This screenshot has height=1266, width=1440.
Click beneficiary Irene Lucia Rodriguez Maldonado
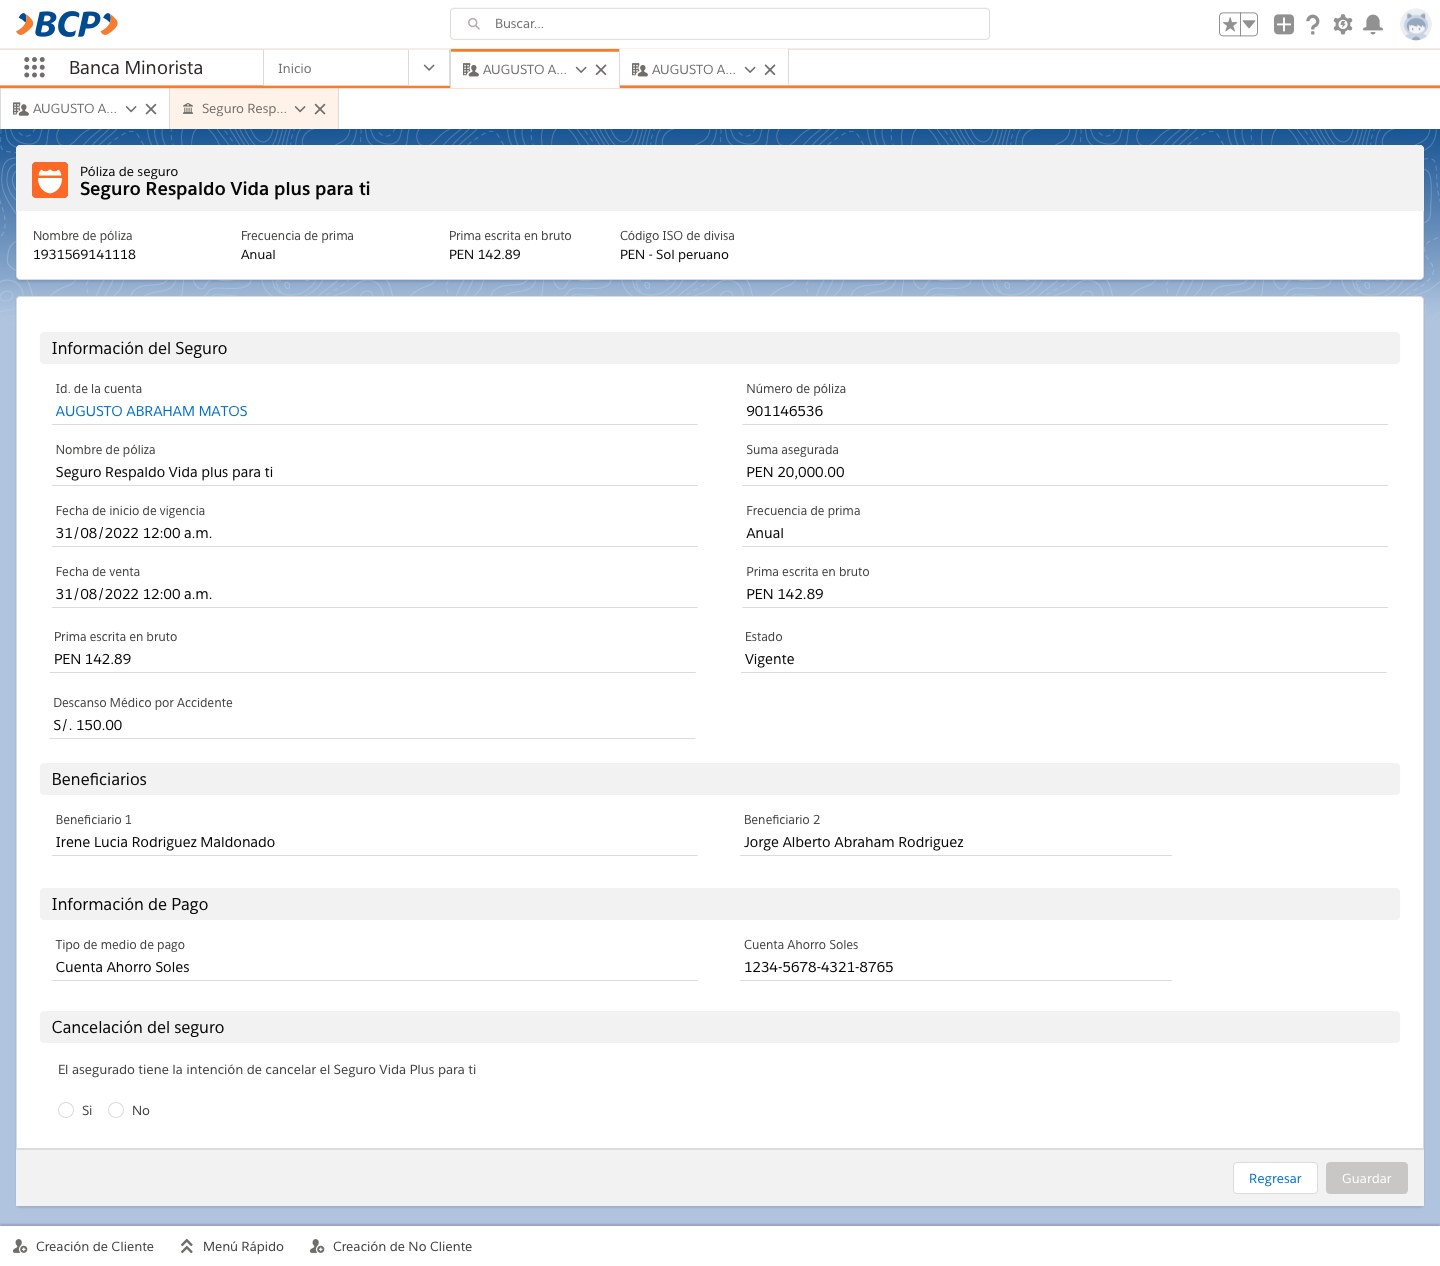point(165,842)
